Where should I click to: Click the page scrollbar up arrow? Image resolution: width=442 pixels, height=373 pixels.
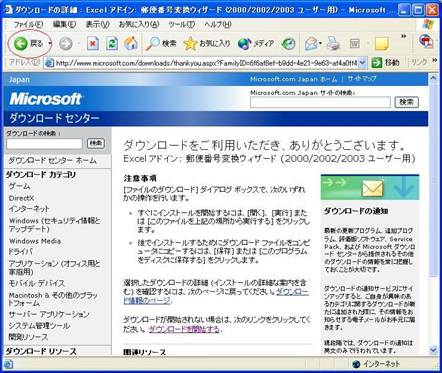click(433, 78)
